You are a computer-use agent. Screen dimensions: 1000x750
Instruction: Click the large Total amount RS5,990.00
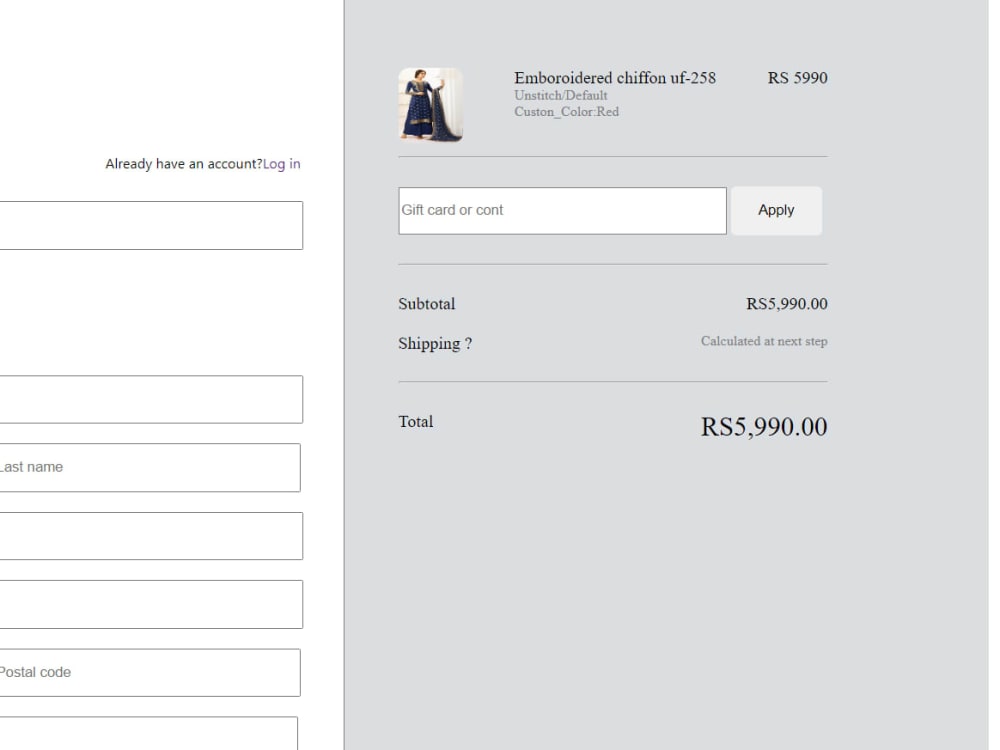(x=763, y=427)
